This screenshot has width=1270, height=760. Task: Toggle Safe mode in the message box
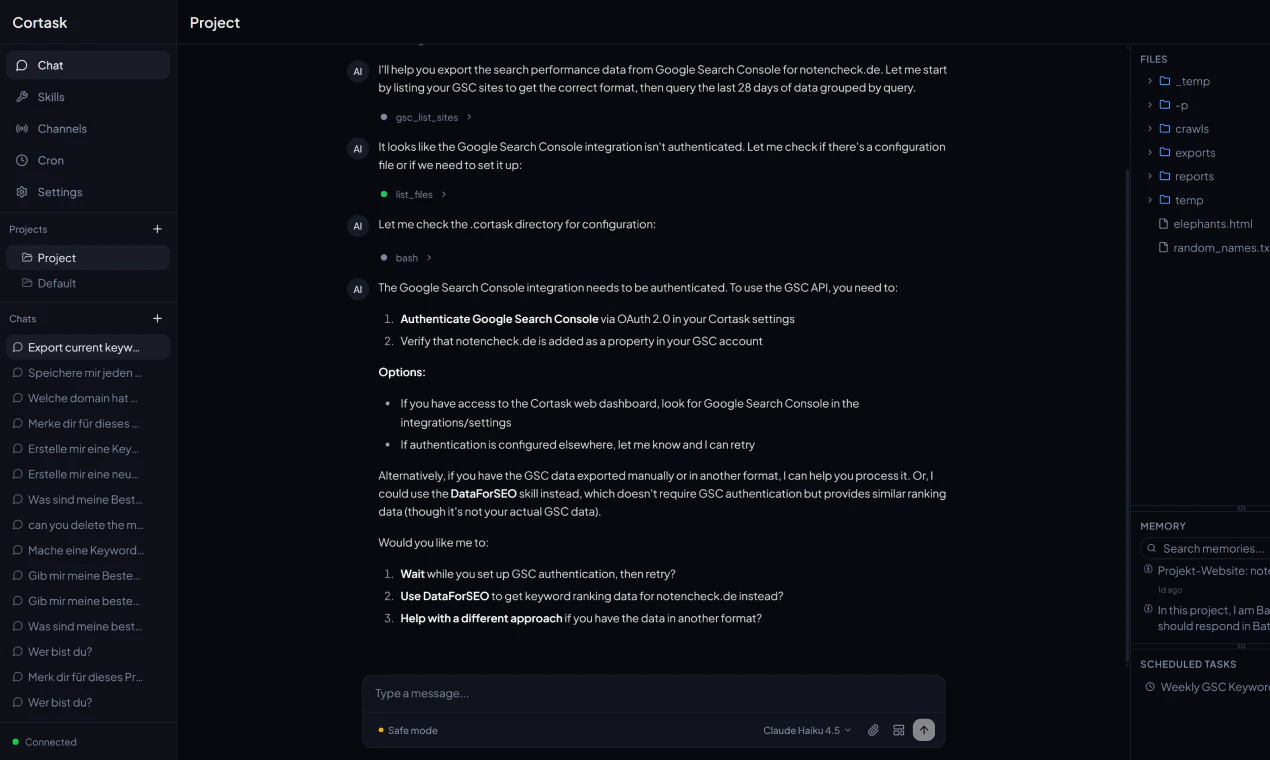point(408,731)
